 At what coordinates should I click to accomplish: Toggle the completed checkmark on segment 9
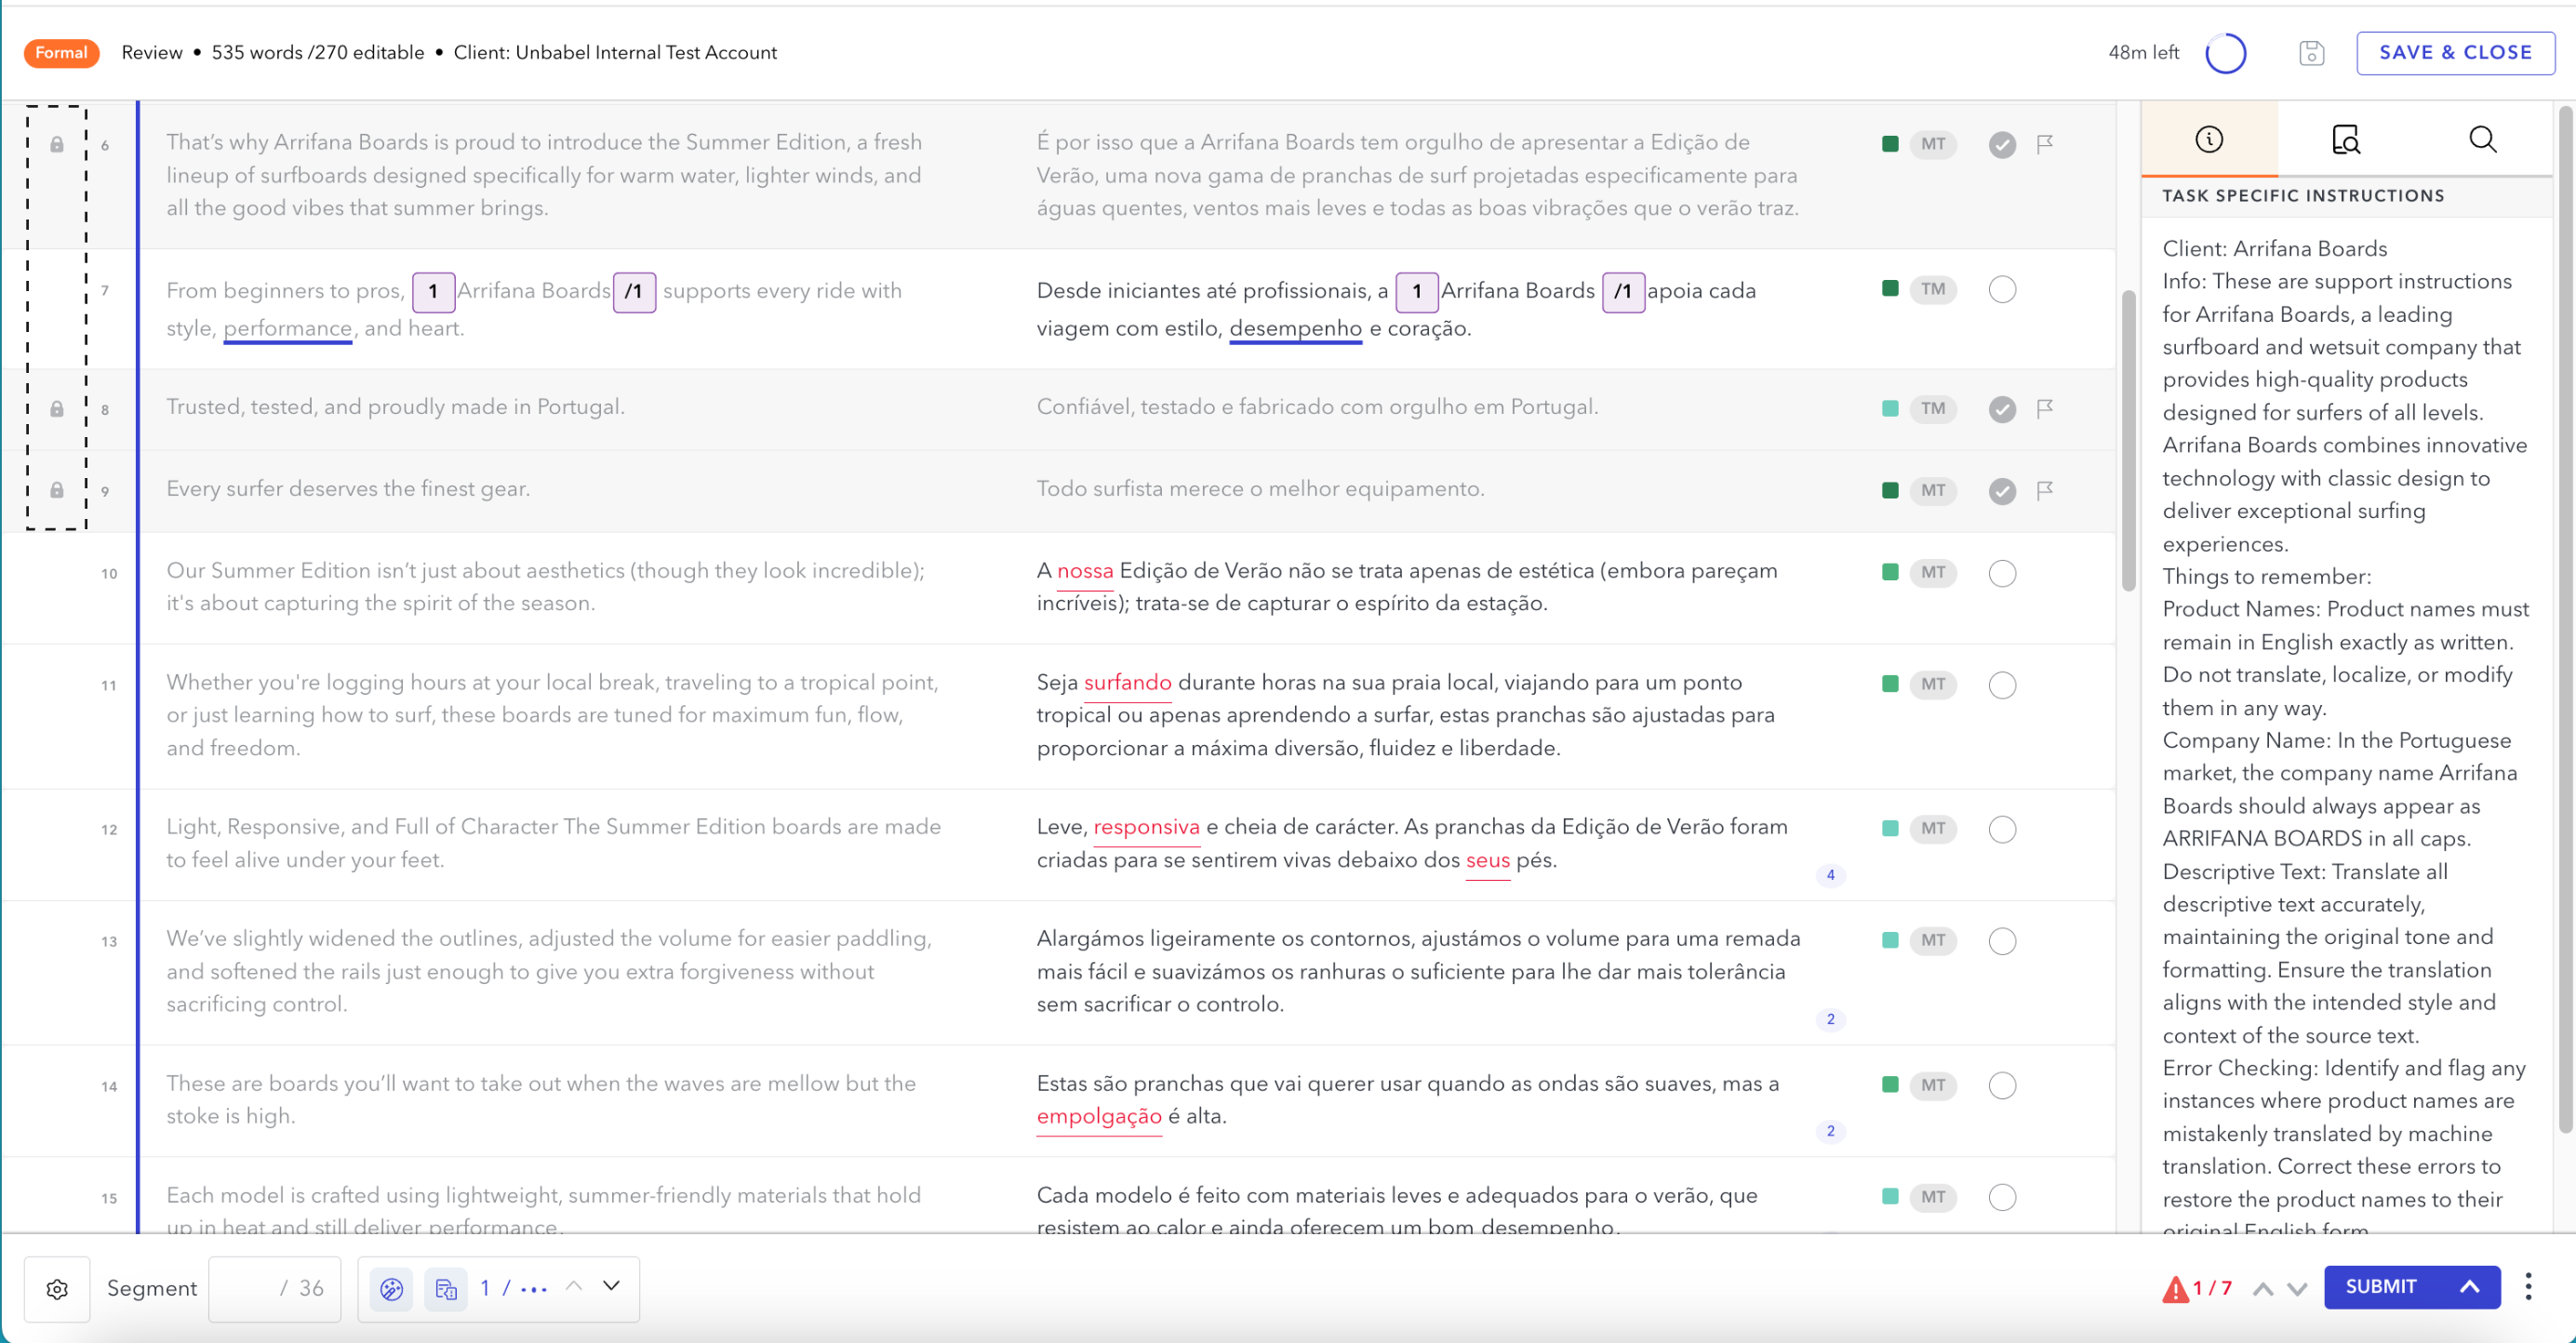[x=2002, y=491]
